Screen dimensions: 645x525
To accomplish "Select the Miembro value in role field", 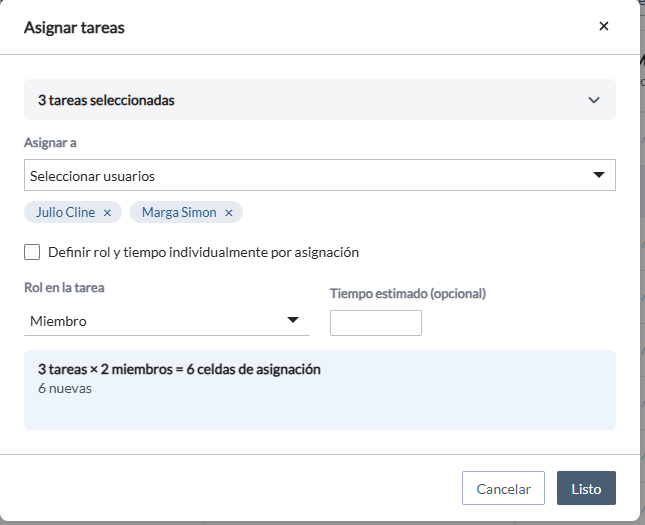I will [x=58, y=321].
